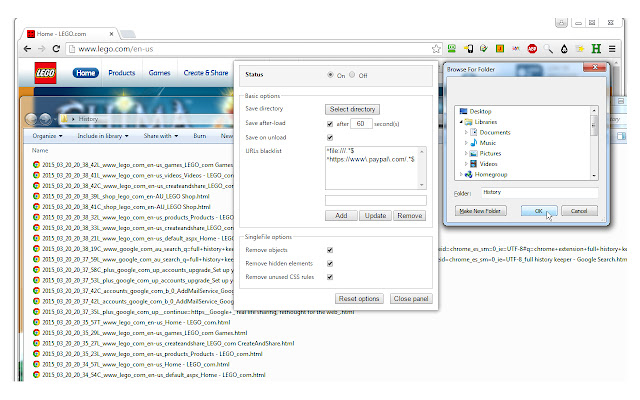Click the red LEGO logo
640x400 pixels.
[45, 73]
